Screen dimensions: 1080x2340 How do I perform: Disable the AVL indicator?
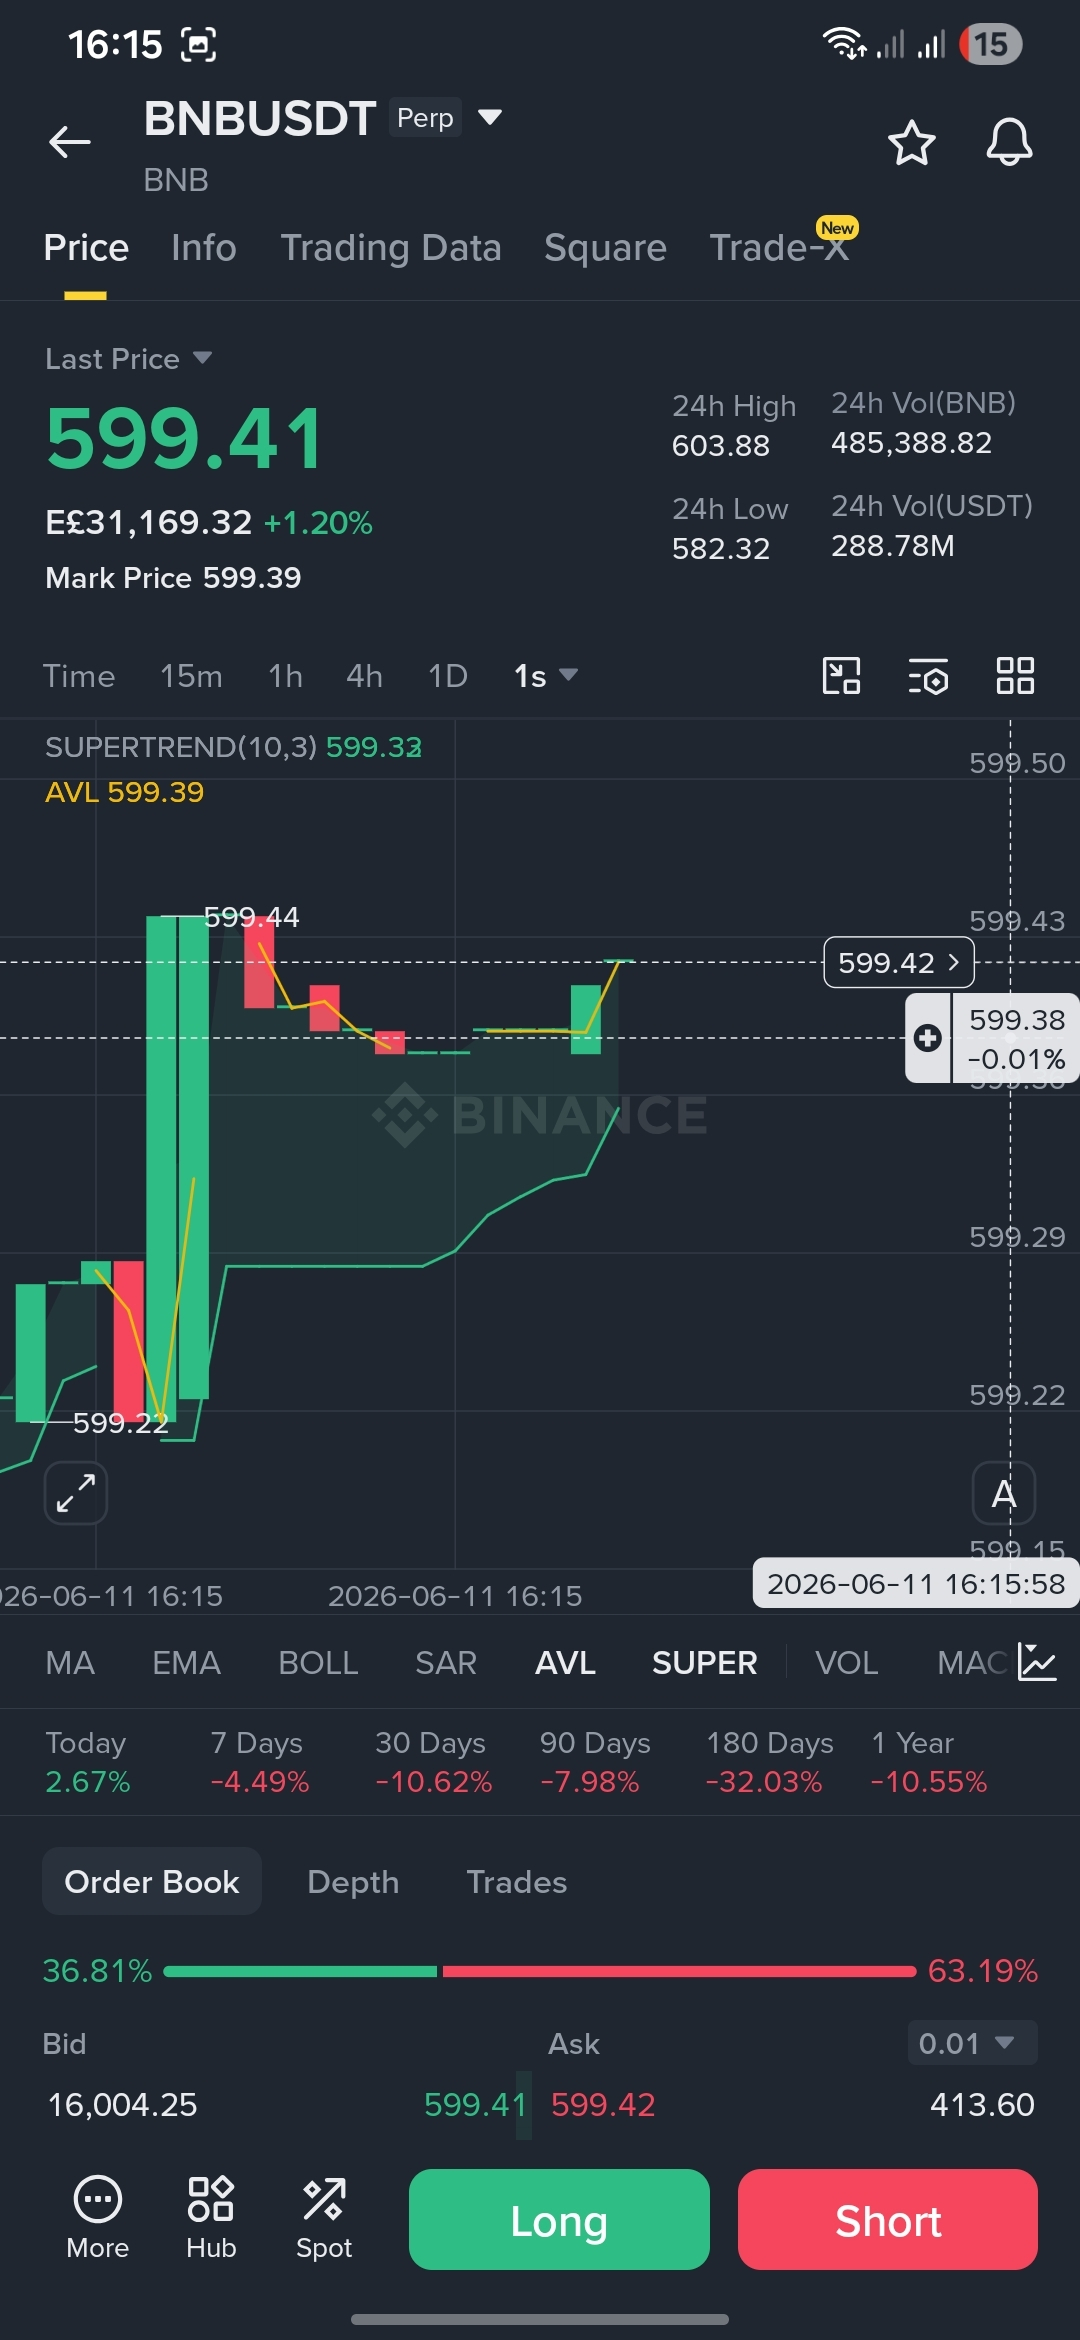pos(566,1662)
